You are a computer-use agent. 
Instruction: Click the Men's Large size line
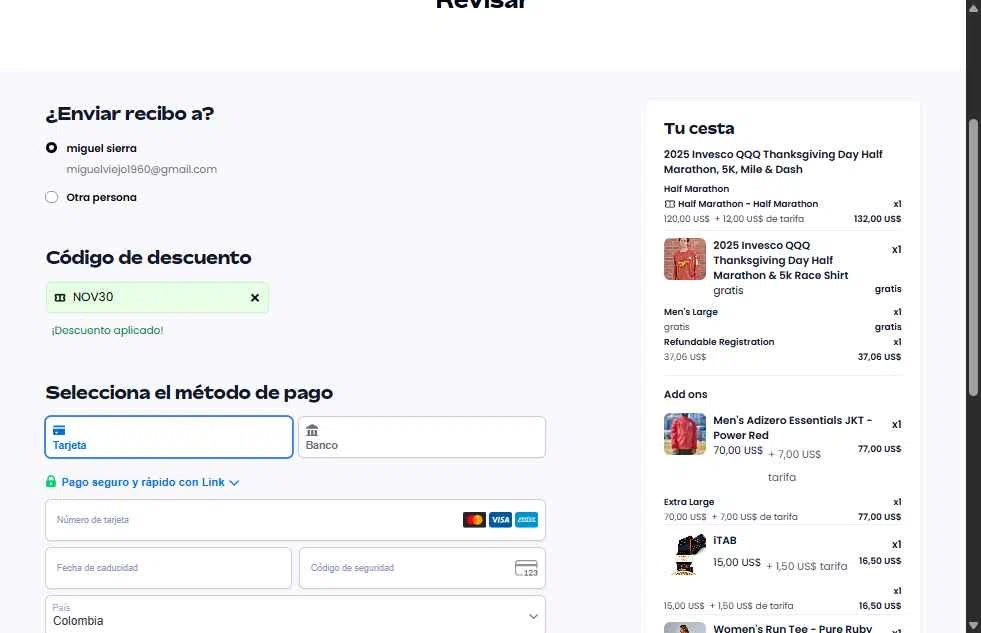point(691,312)
